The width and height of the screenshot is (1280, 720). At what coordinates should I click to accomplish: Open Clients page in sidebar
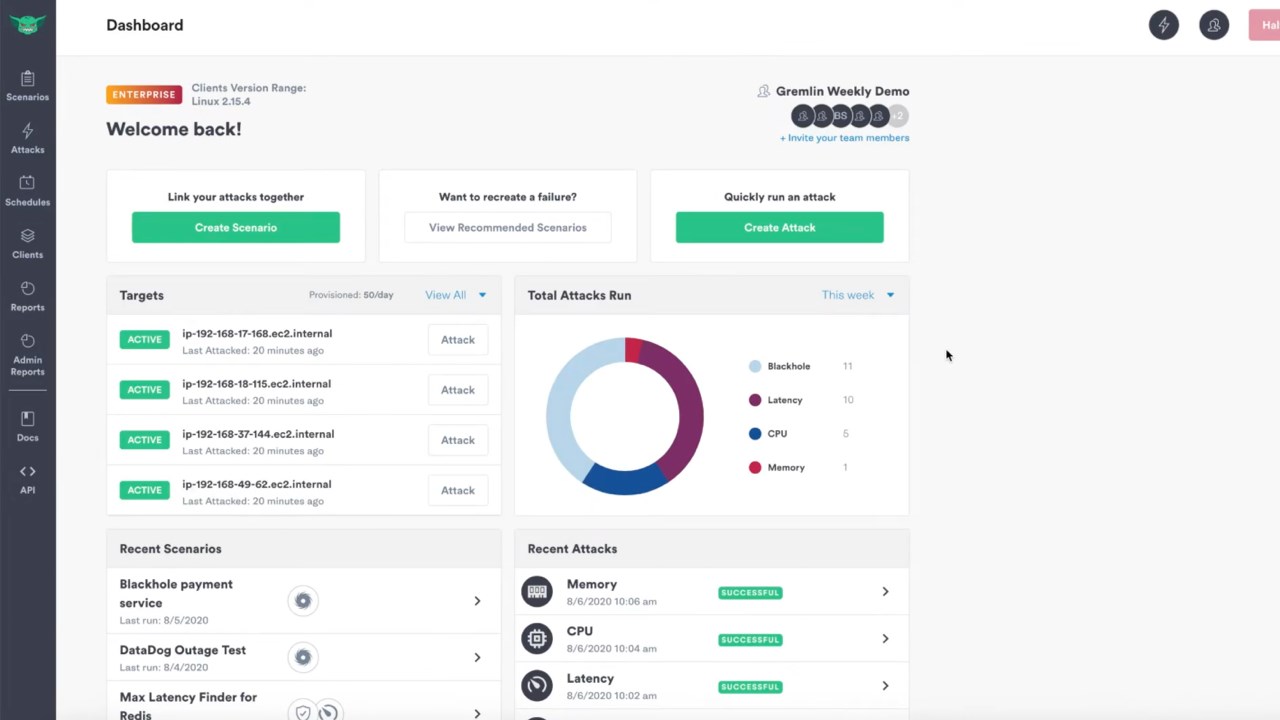pos(27,244)
